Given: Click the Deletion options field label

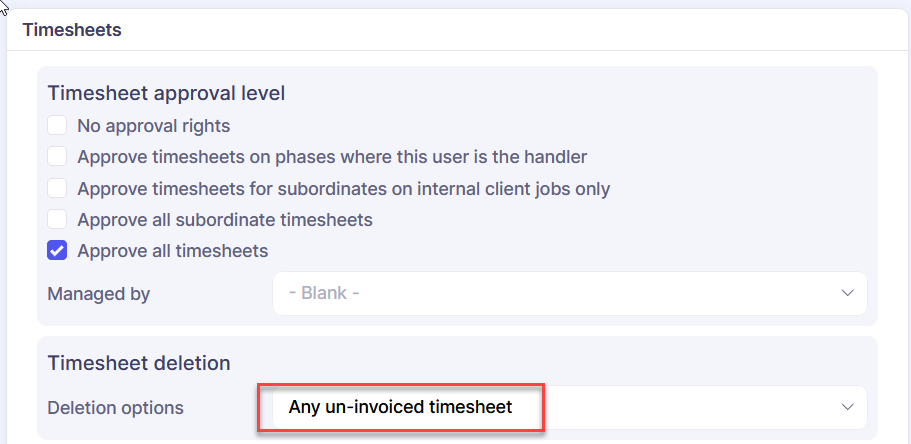Looking at the screenshot, I should [x=115, y=407].
